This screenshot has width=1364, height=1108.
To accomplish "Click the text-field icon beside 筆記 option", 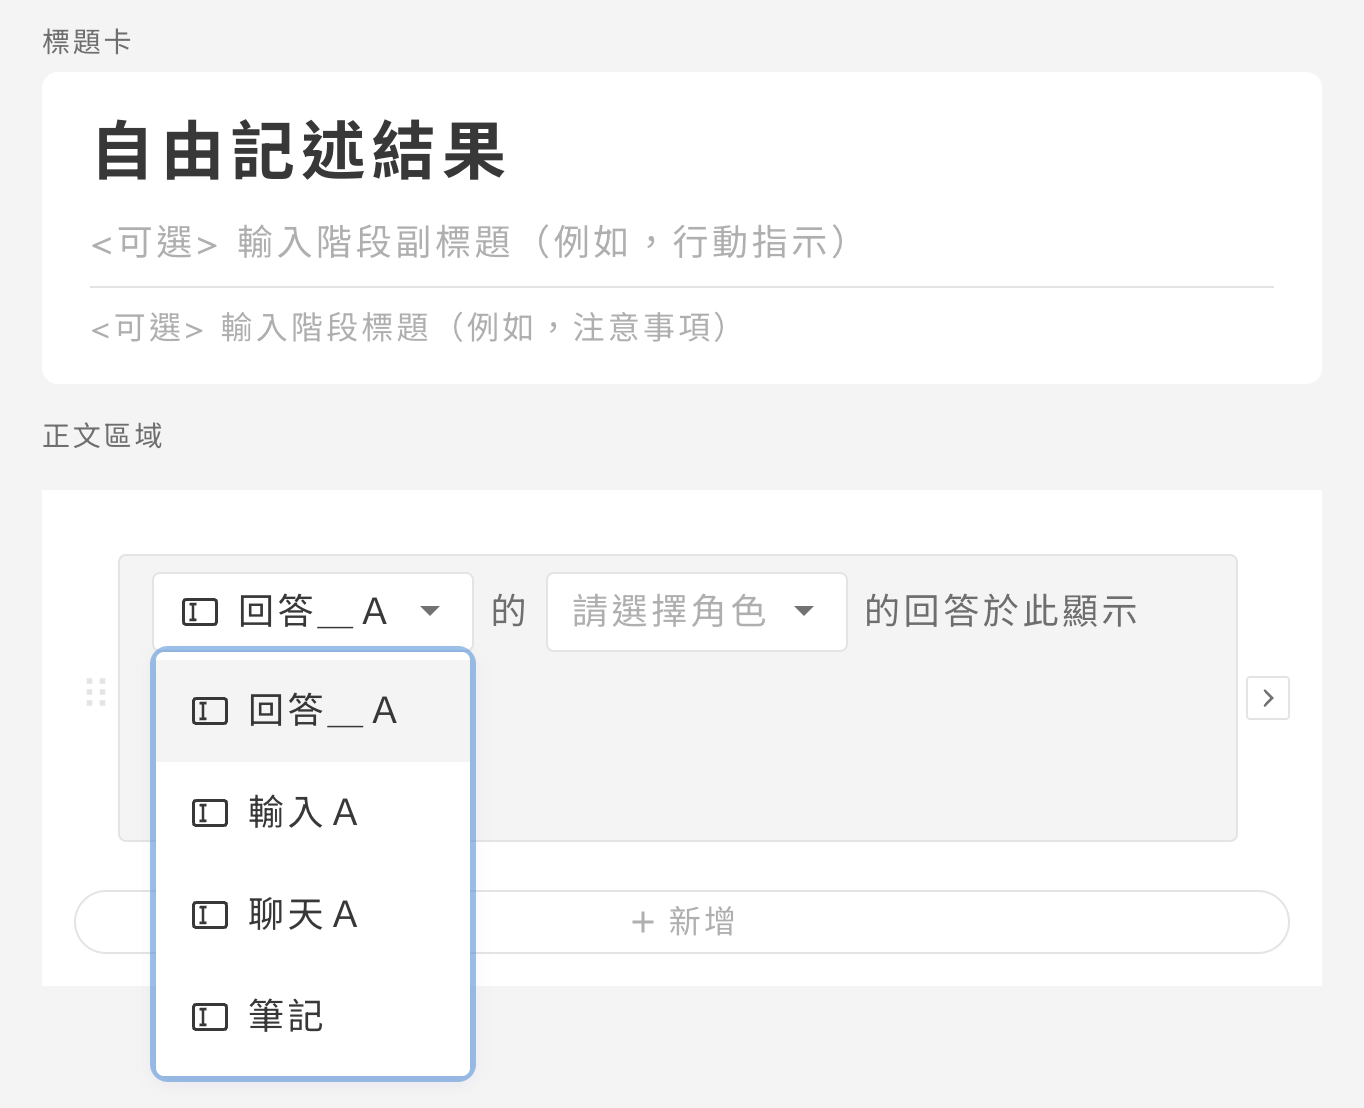I will point(210,1017).
